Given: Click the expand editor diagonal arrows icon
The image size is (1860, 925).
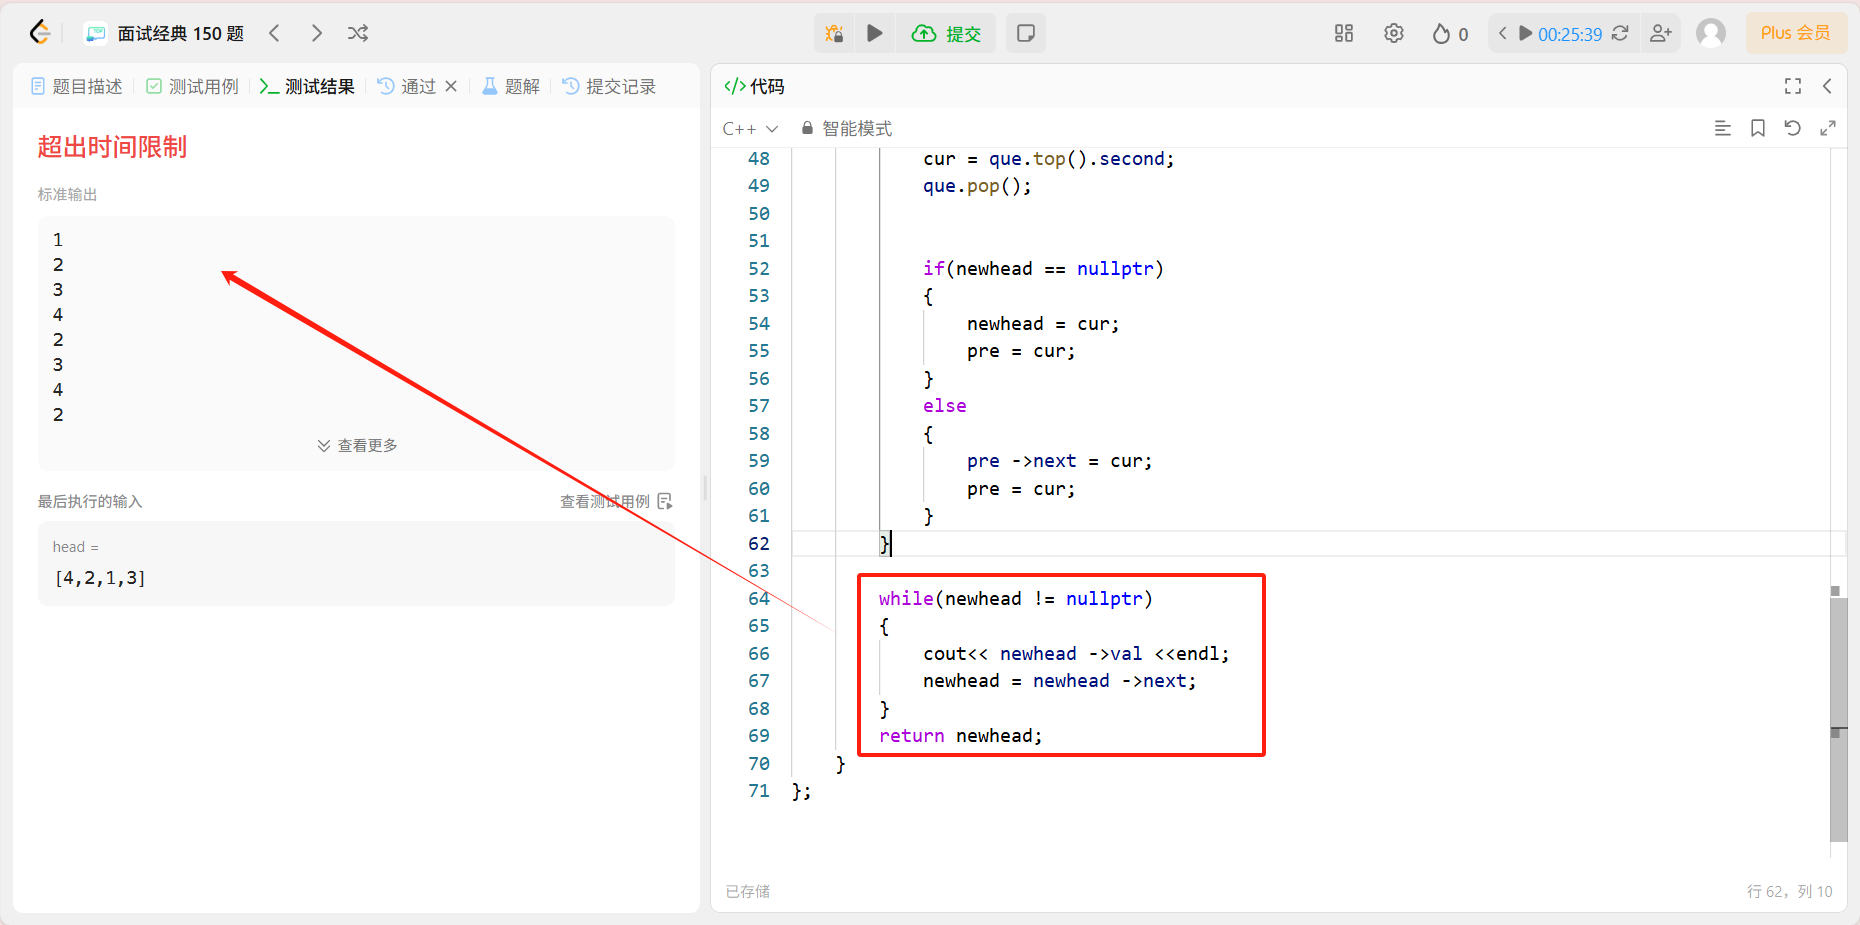Looking at the screenshot, I should 1827,128.
